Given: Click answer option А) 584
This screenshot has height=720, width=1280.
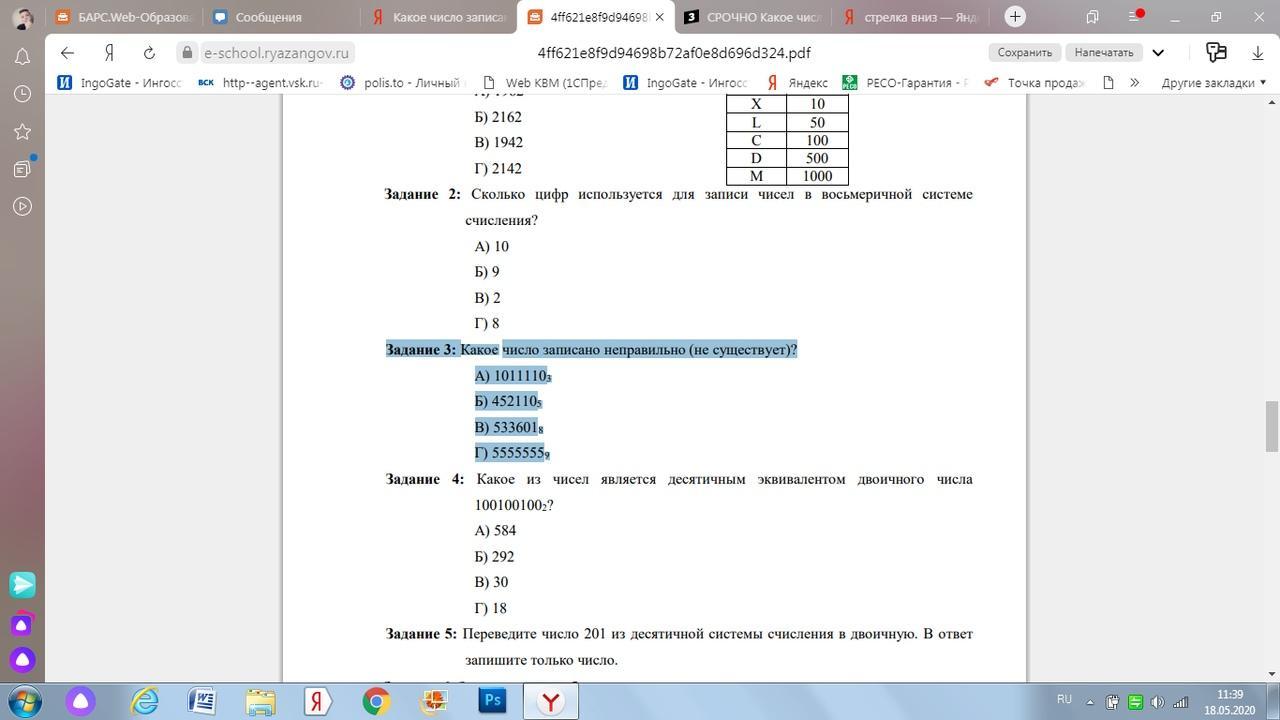Looking at the screenshot, I should tap(495, 531).
